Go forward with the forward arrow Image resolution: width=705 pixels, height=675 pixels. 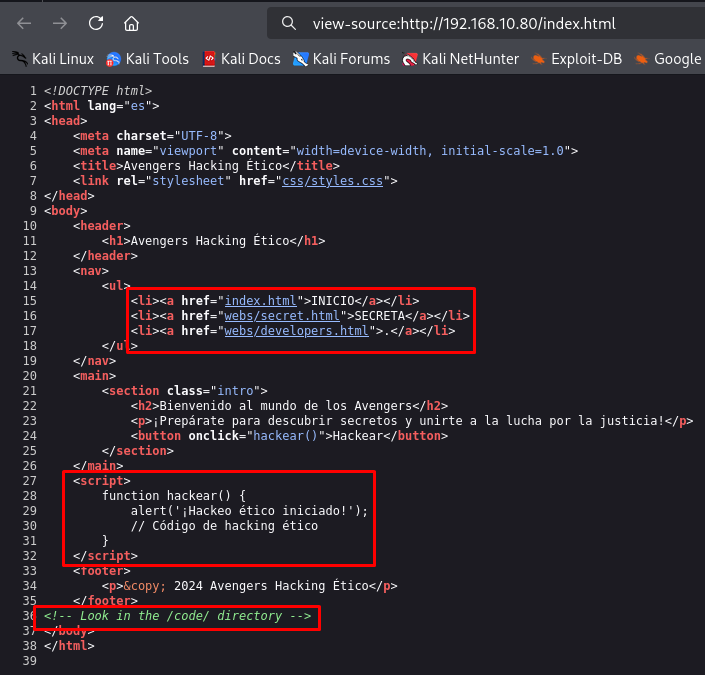tap(59, 23)
